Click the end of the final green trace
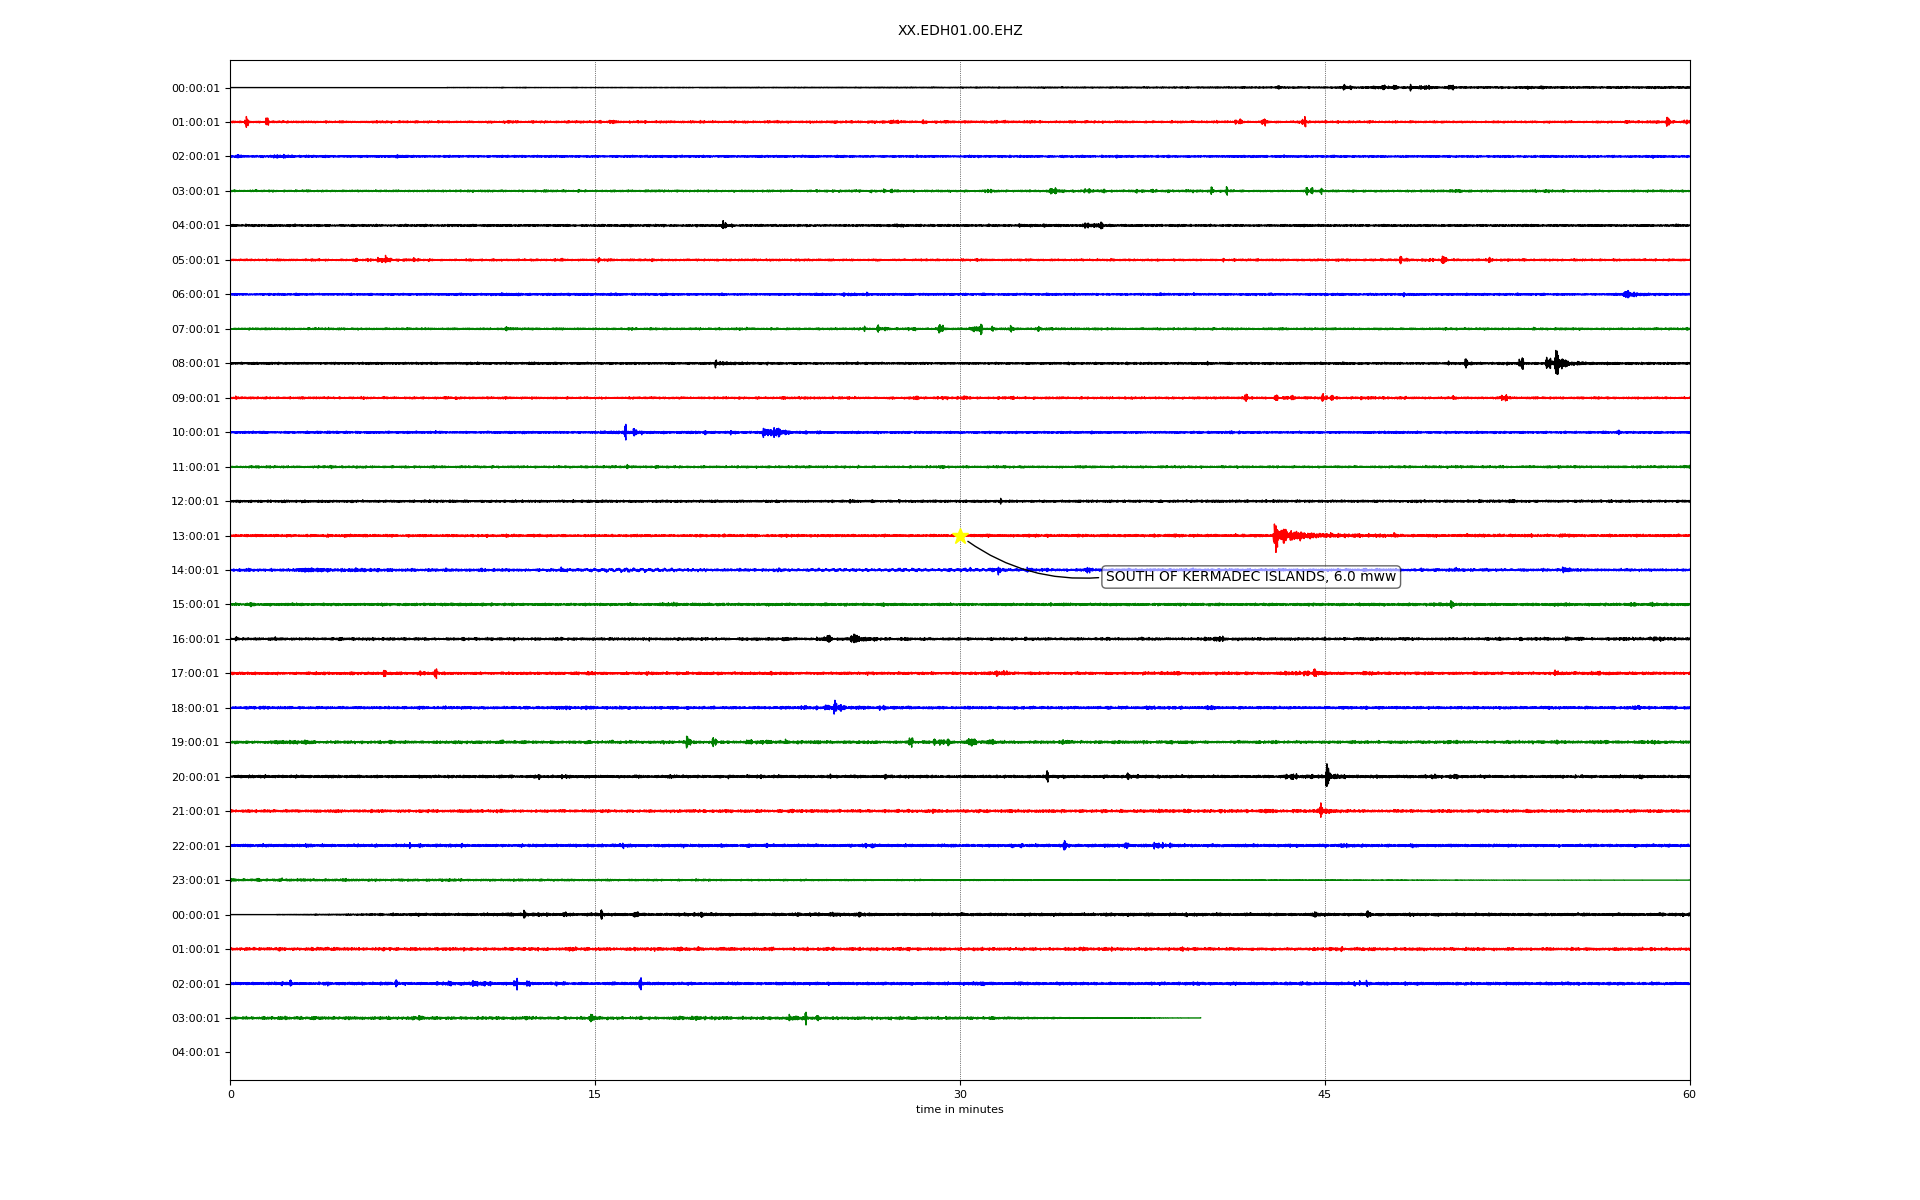 tap(1199, 1018)
